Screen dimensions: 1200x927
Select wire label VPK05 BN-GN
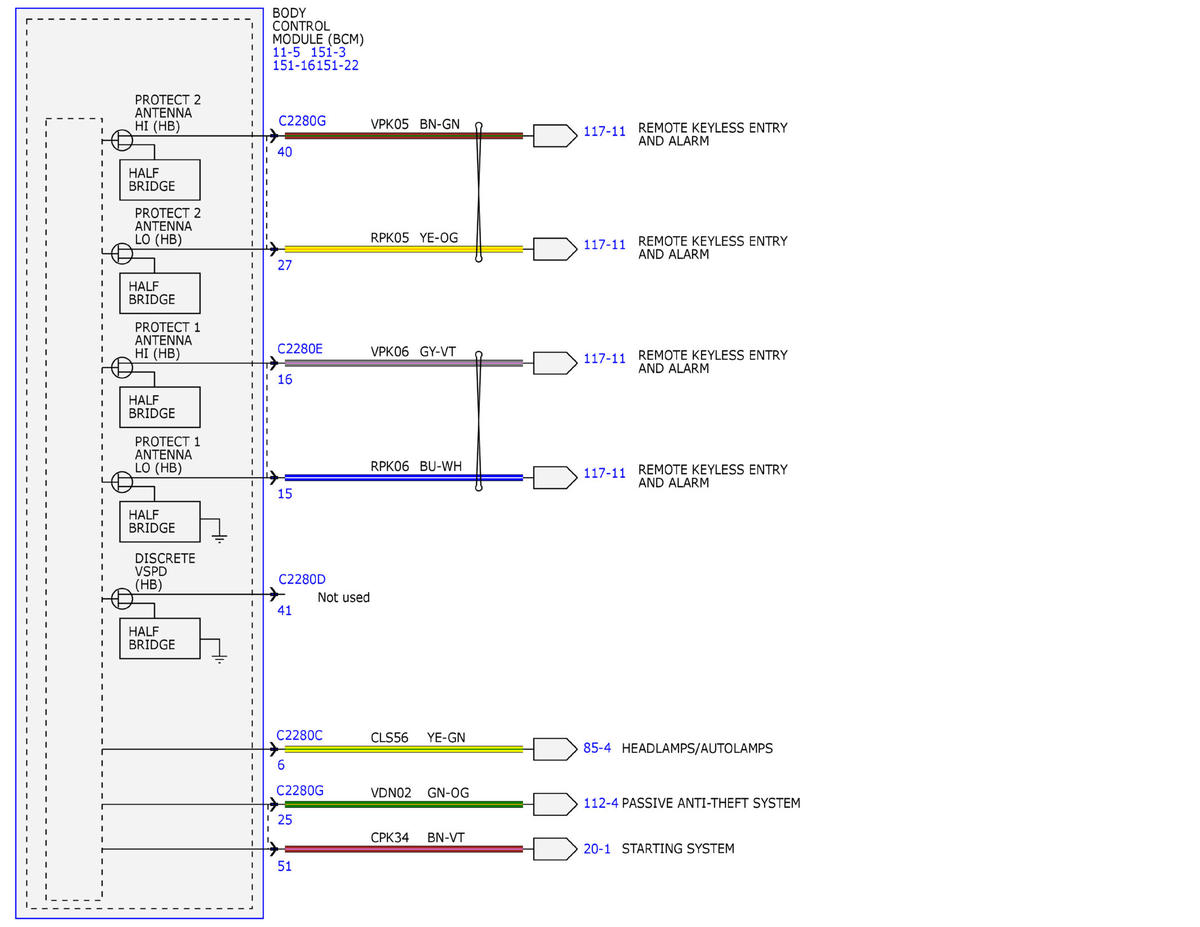[x=415, y=124]
